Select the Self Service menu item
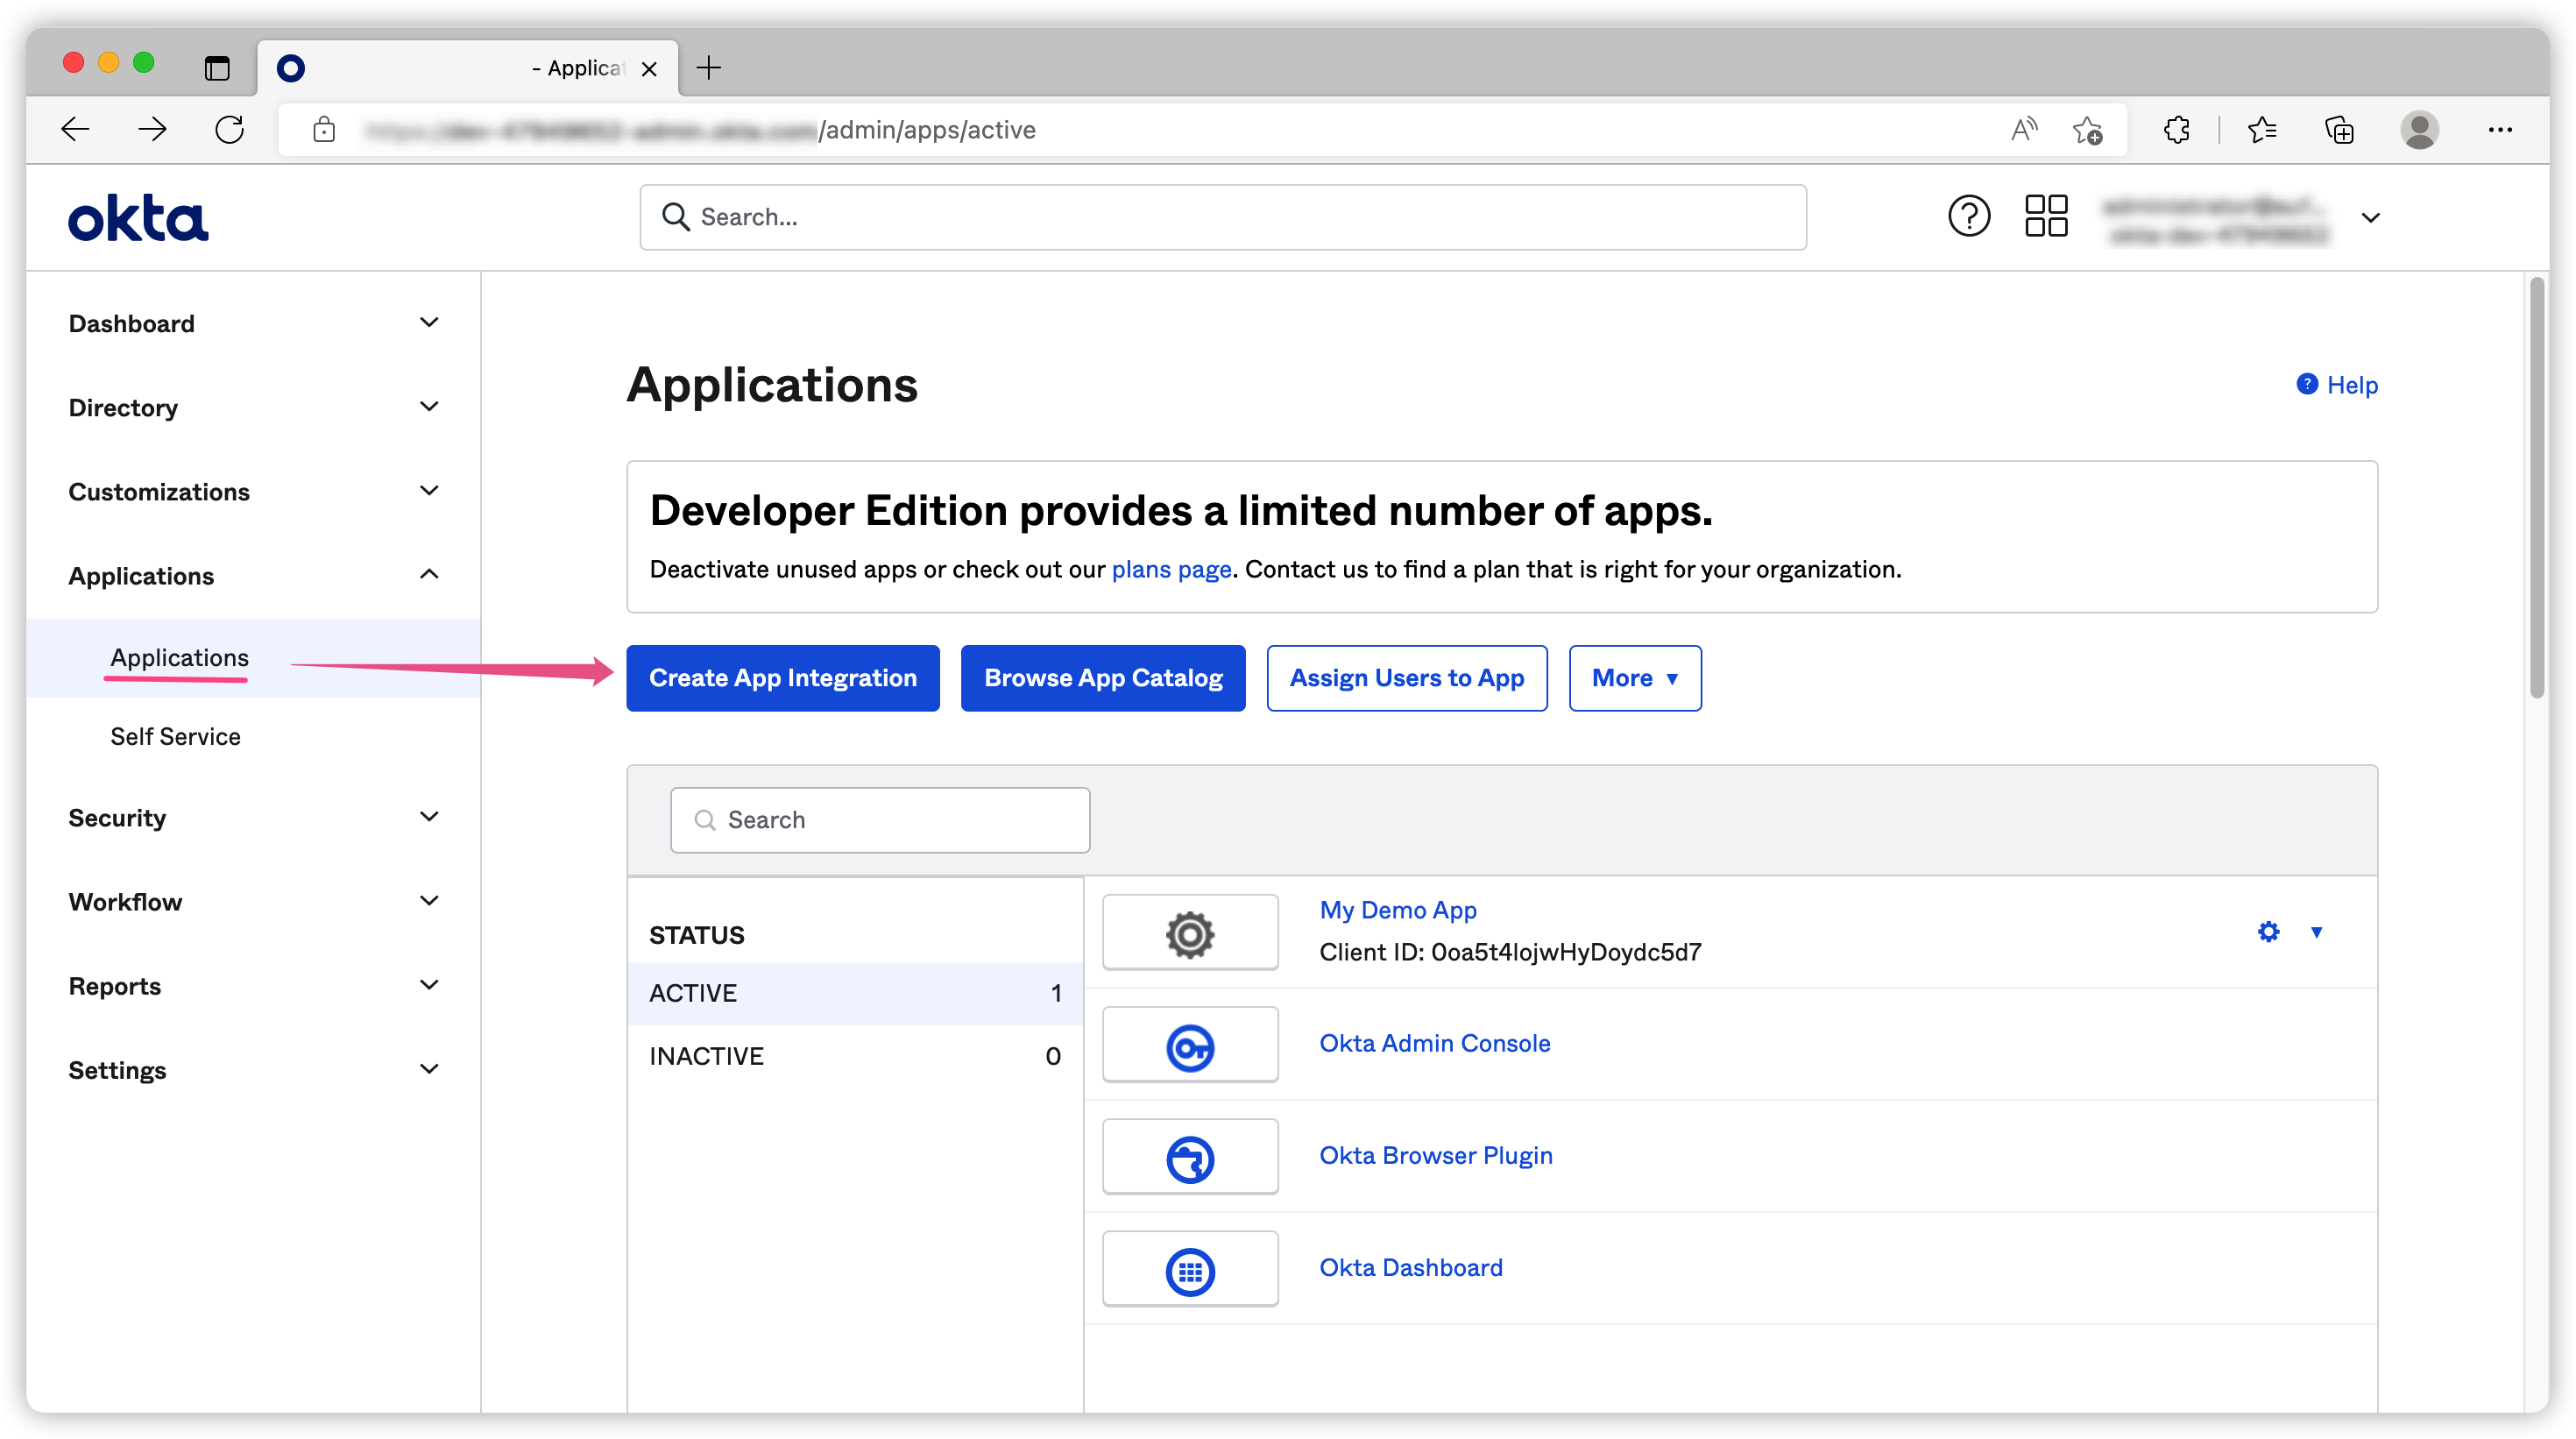Screen dimensions: 2576x1439 tap(175, 736)
